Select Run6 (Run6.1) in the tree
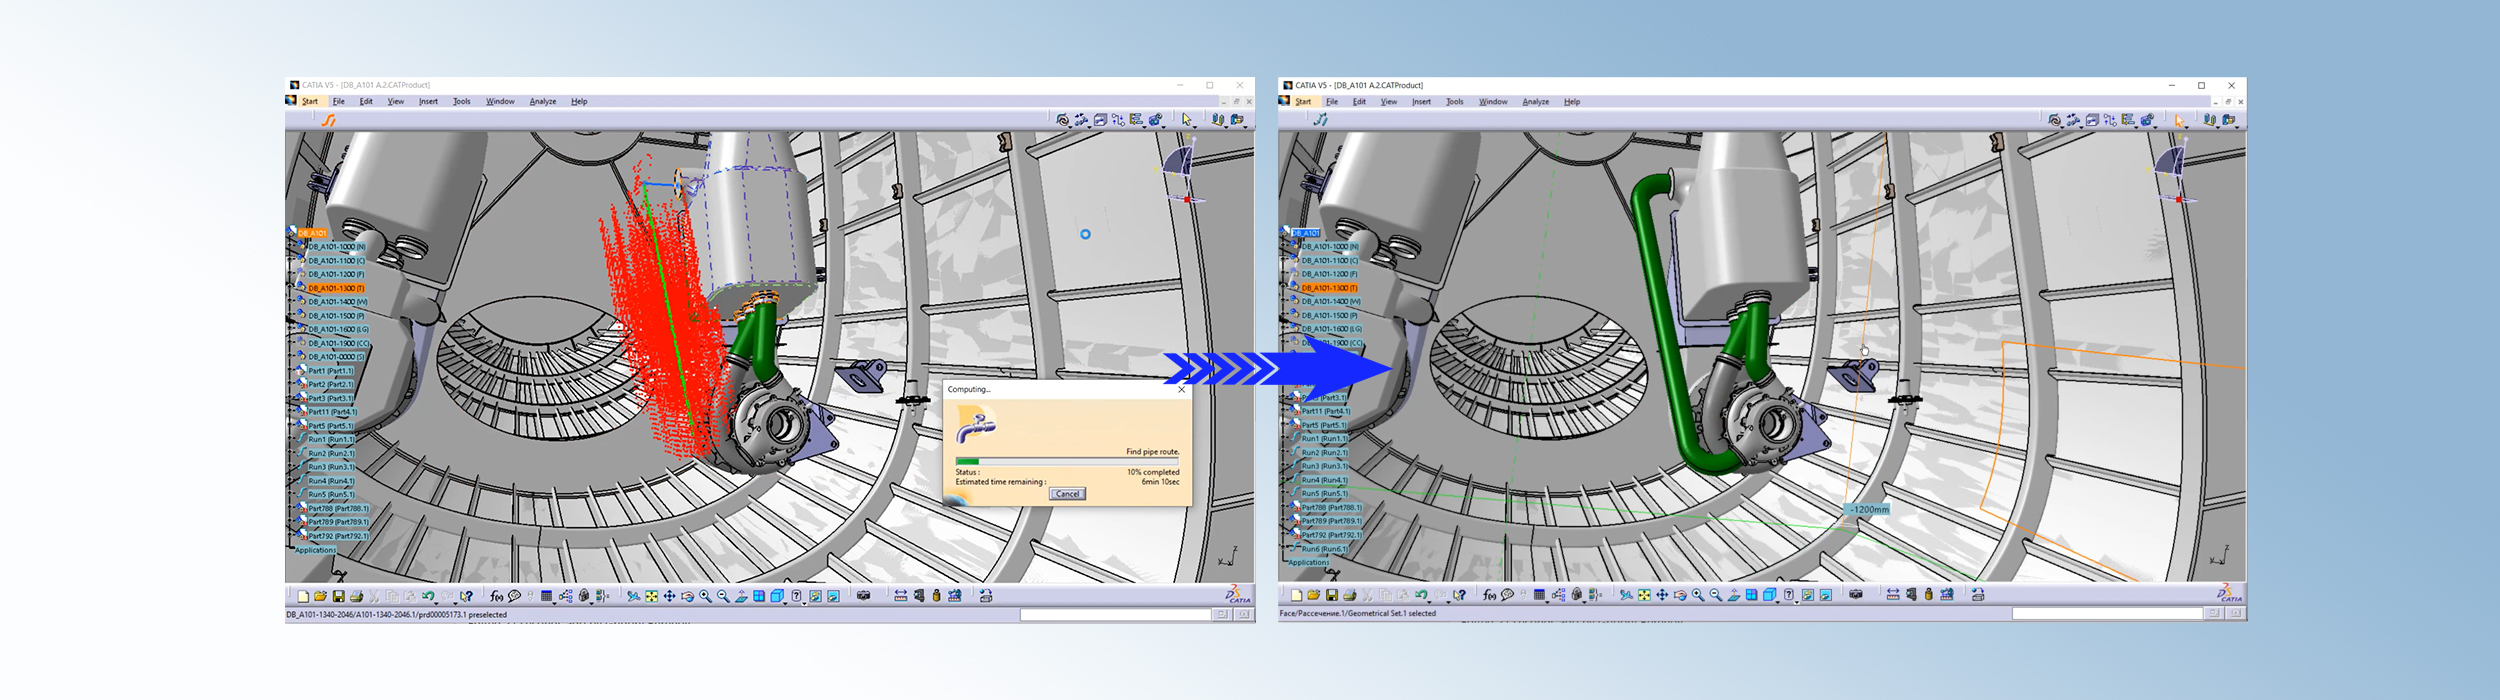The height and width of the screenshot is (700, 2500). click(1324, 549)
